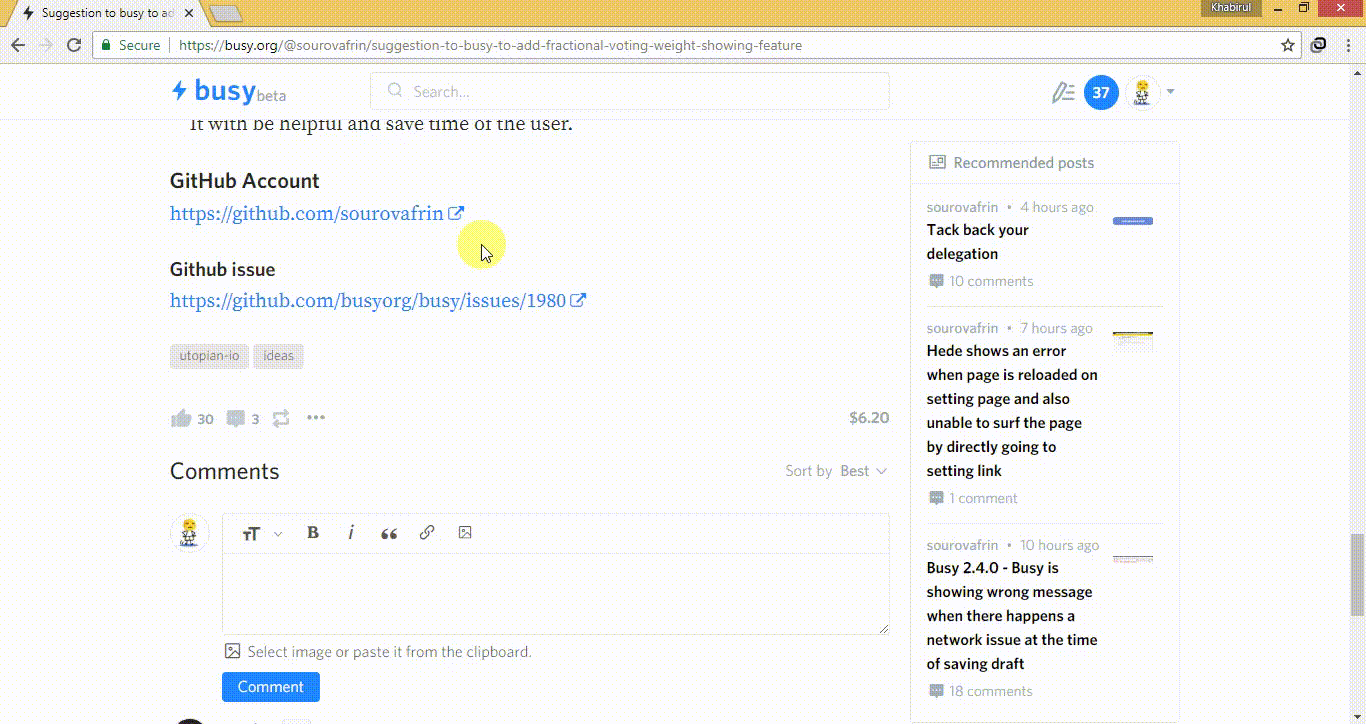Insert a quote with the quote icon

point(389,533)
